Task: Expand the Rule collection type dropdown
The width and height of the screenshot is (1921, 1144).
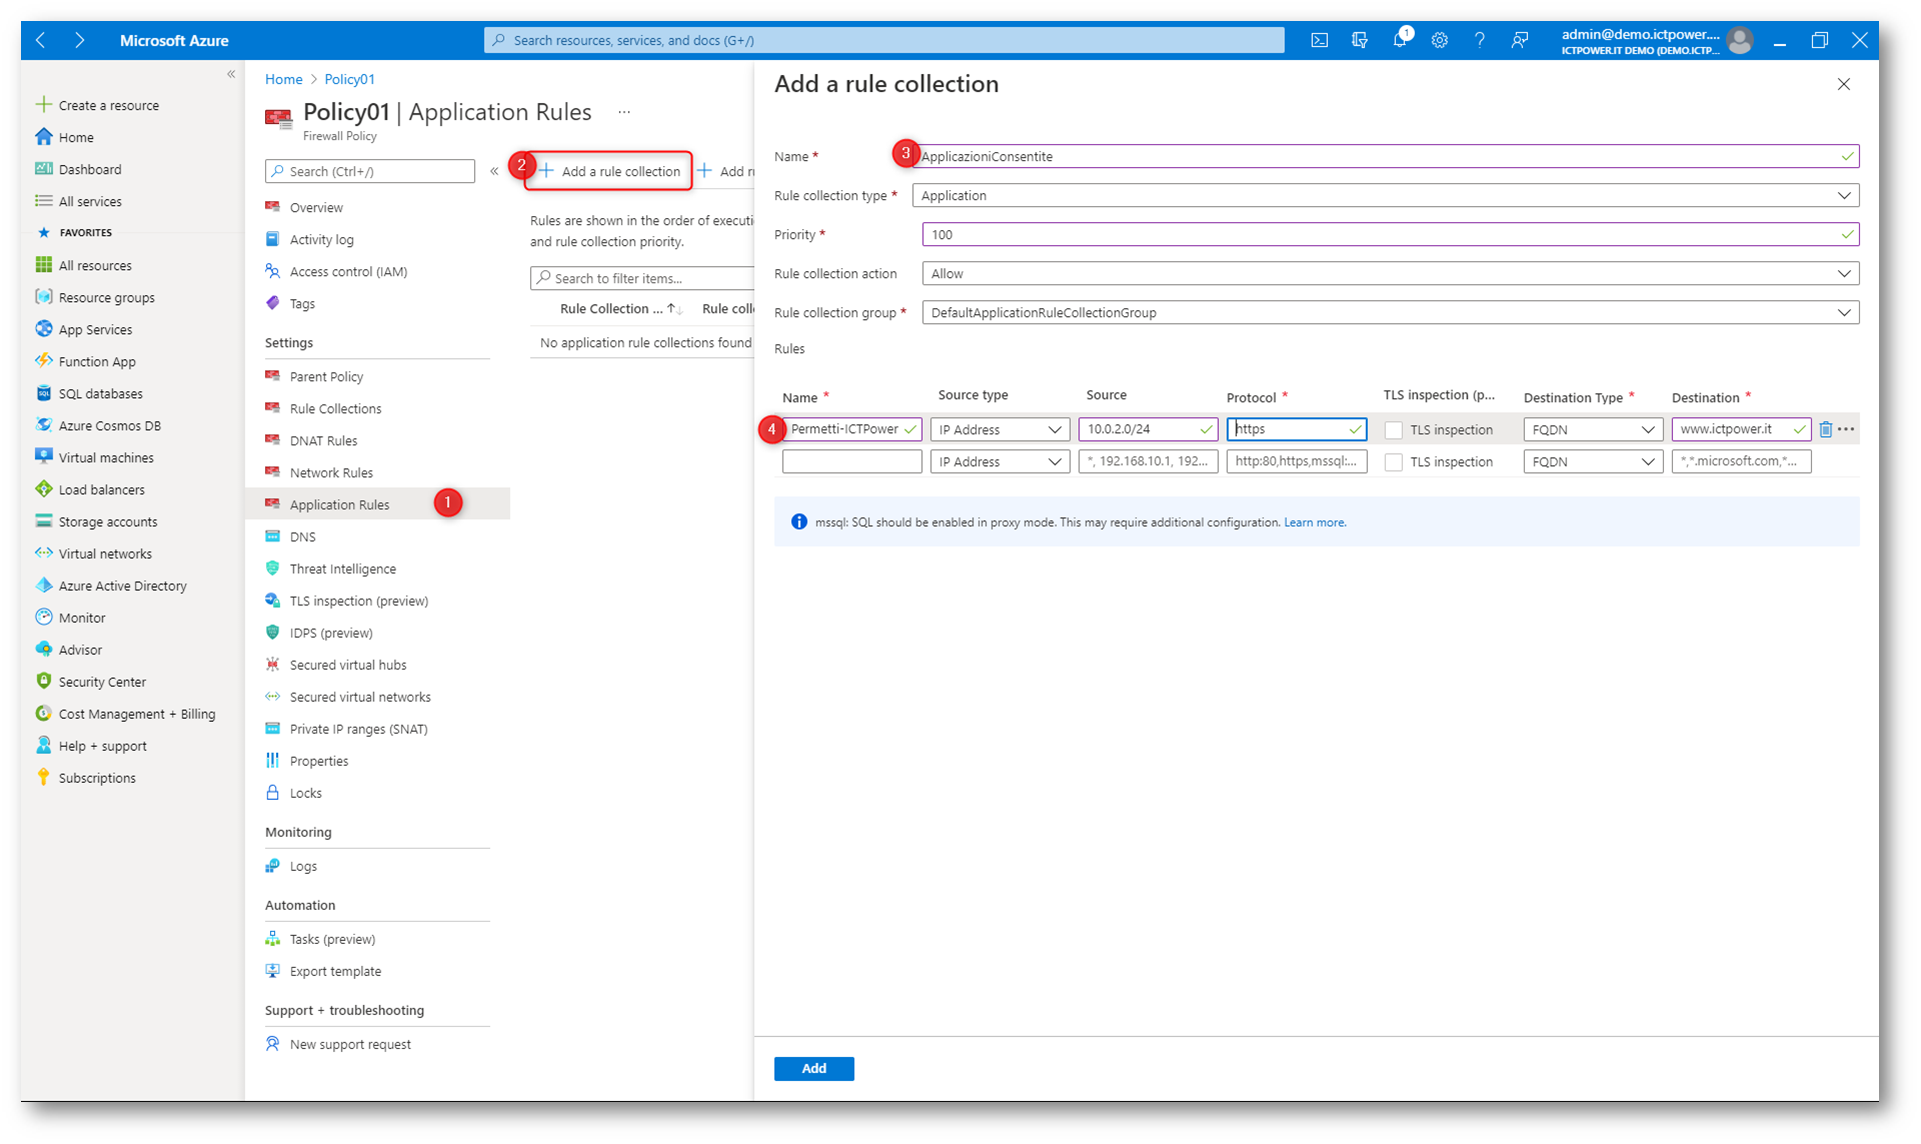Action: 1385,196
